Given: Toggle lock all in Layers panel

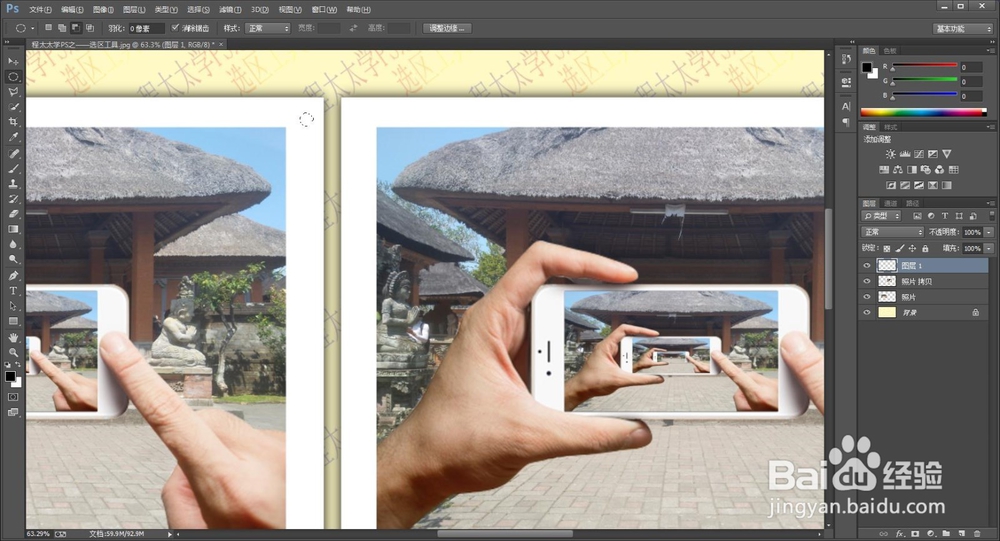Looking at the screenshot, I should pyautogui.click(x=925, y=248).
